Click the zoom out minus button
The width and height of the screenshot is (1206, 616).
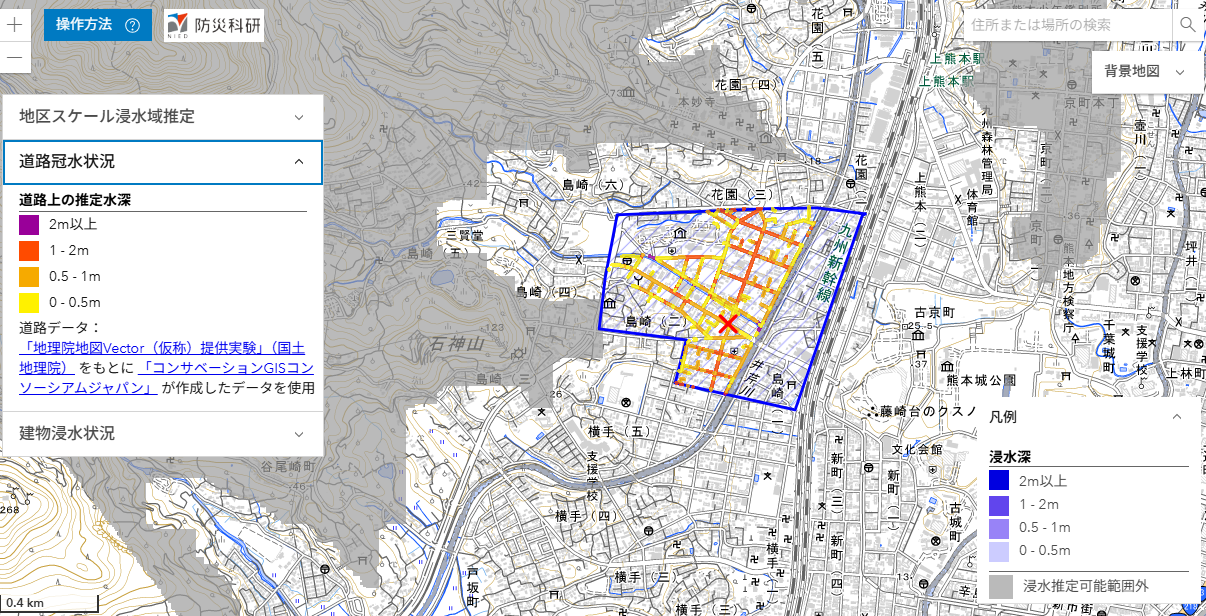pyautogui.click(x=15, y=58)
